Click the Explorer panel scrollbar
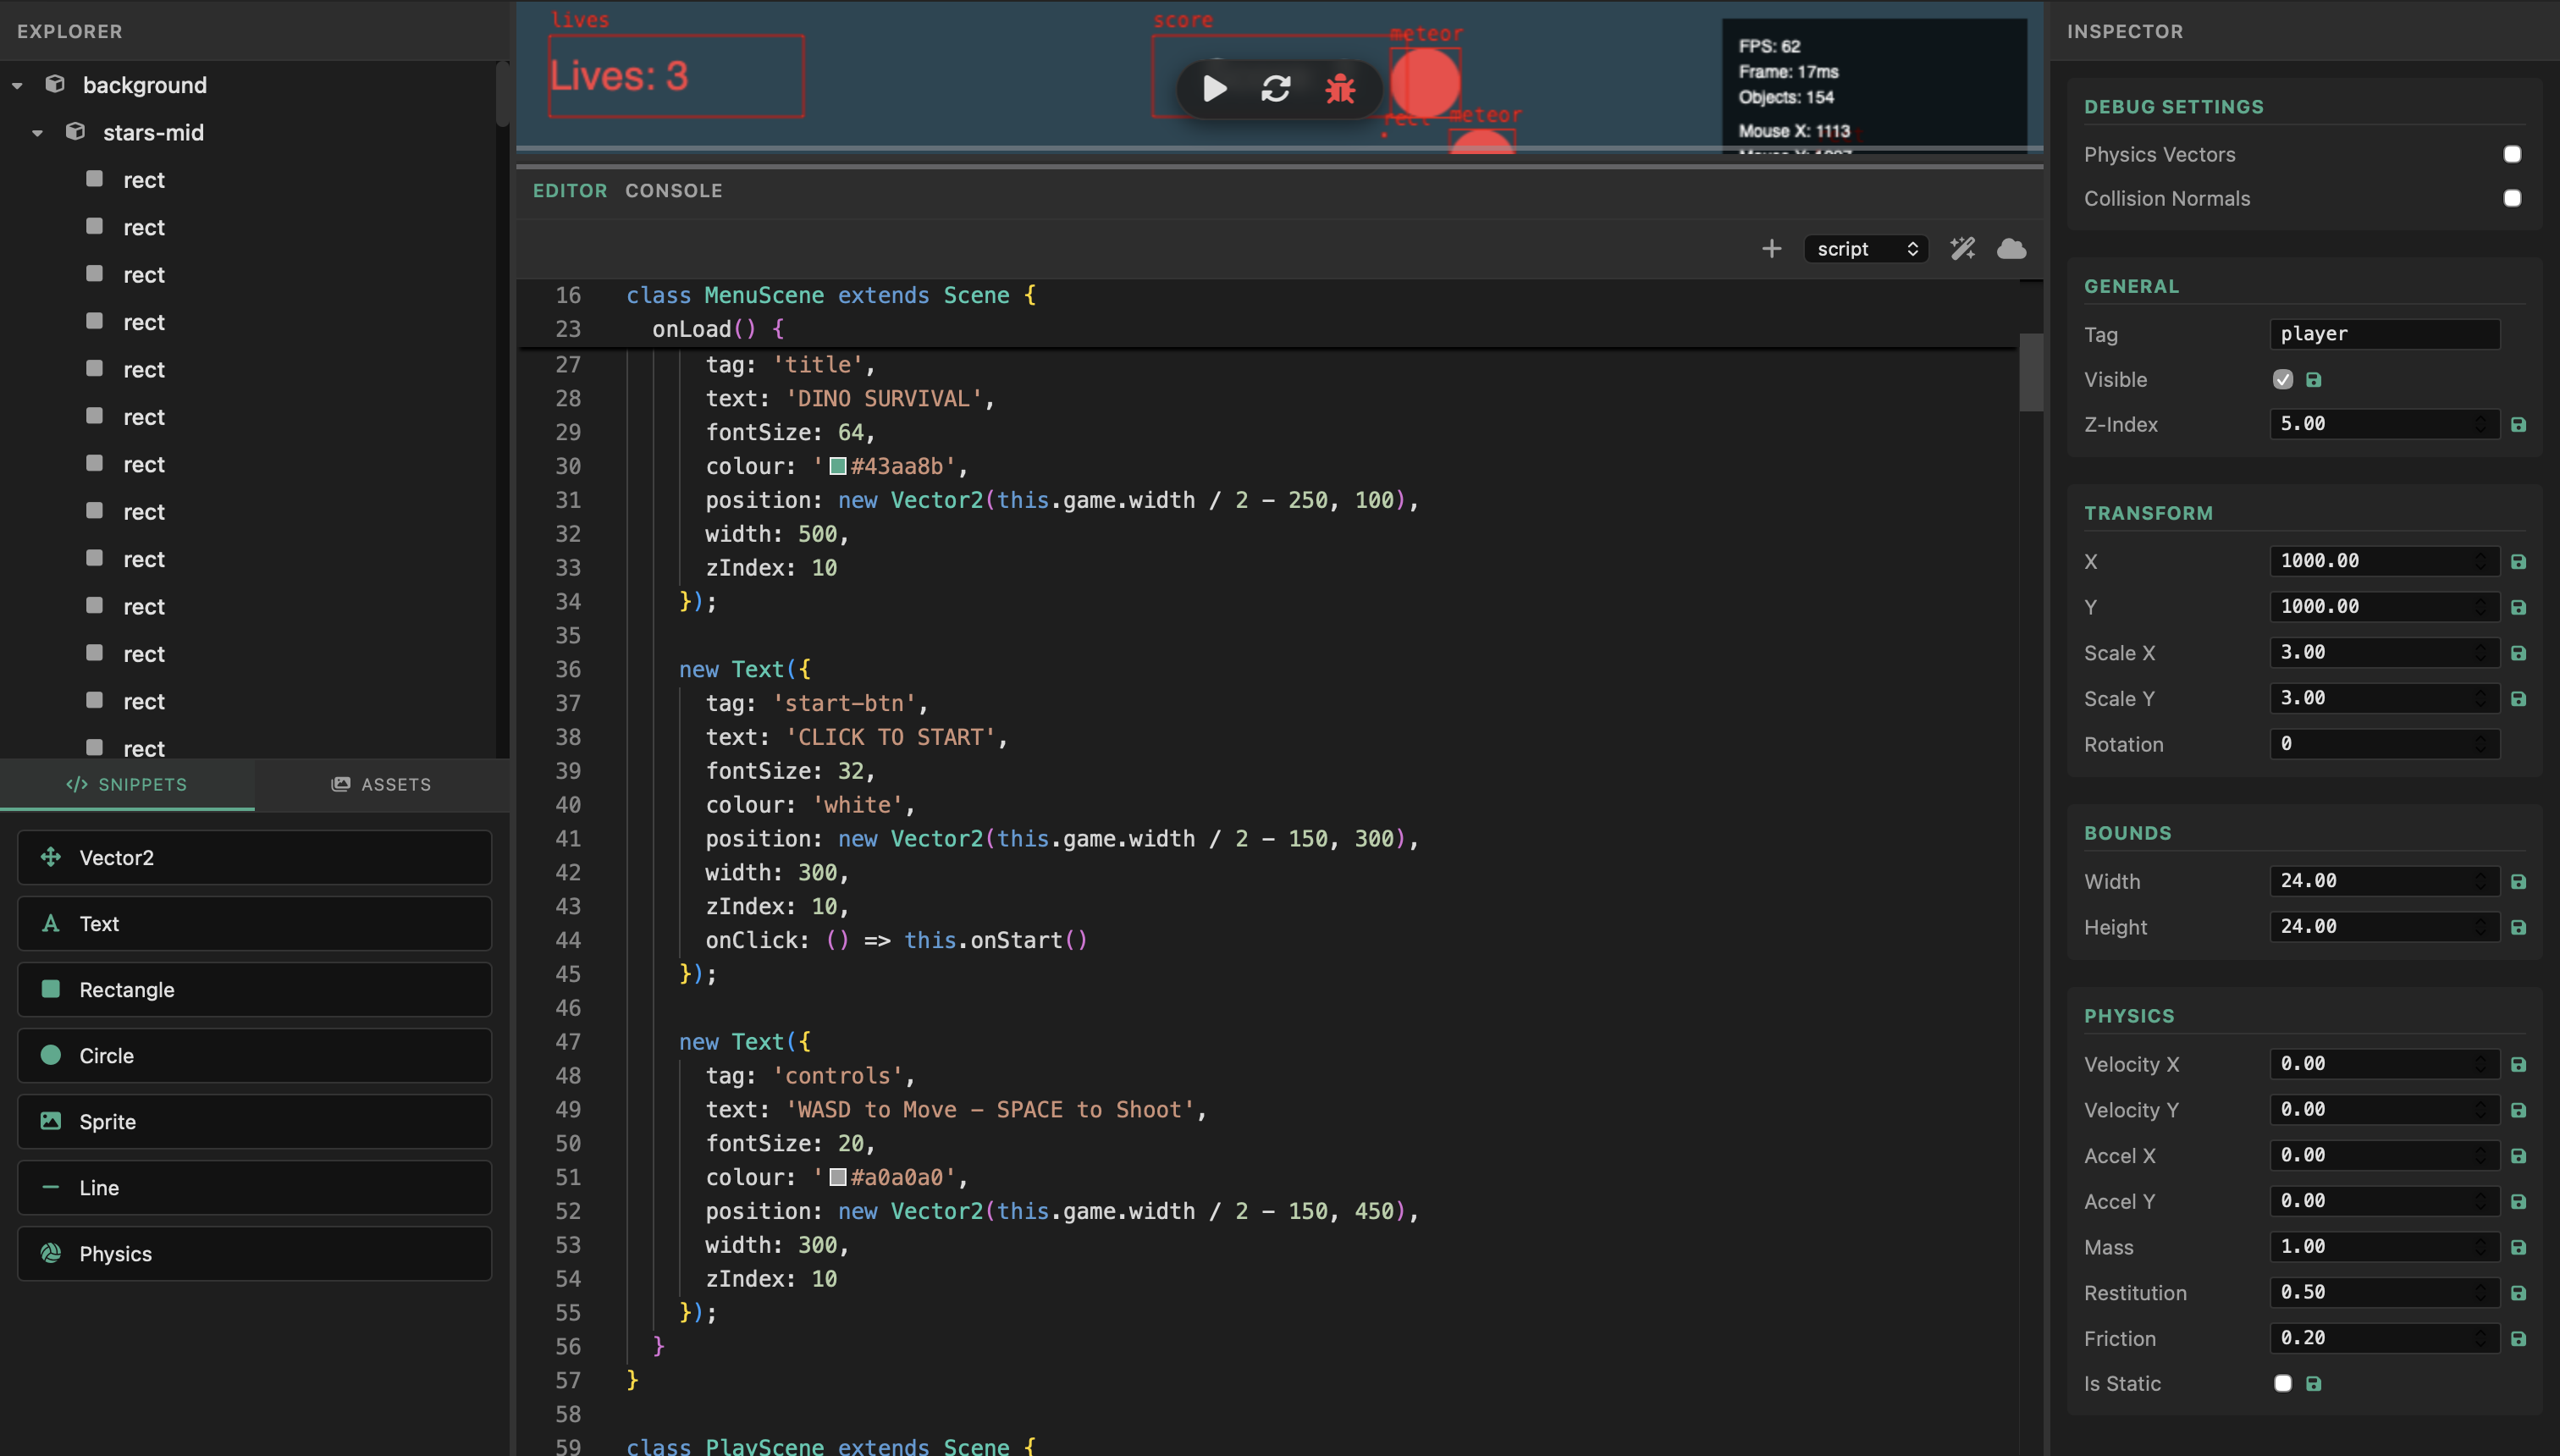The width and height of the screenshot is (2560, 1456). coord(502,95)
